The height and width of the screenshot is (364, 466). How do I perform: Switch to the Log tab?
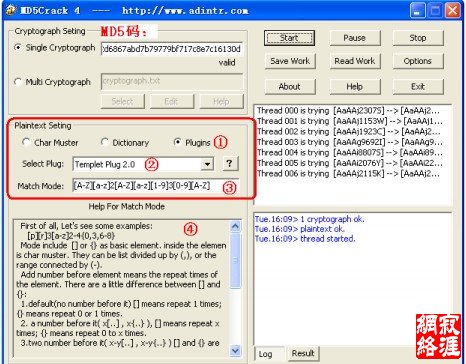point(266,354)
